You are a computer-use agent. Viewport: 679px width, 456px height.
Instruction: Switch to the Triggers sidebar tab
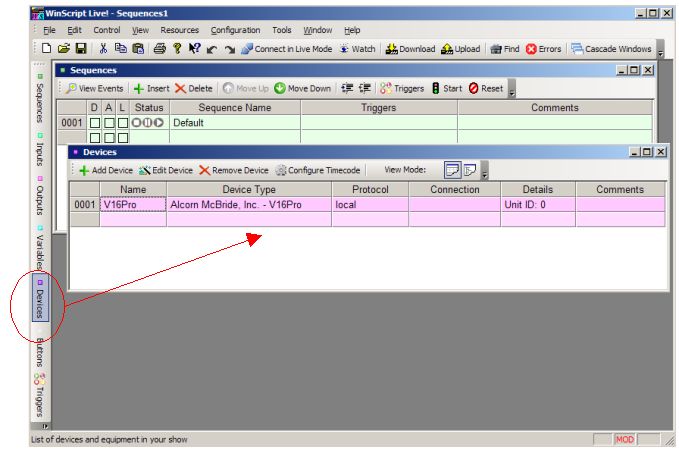(x=39, y=395)
